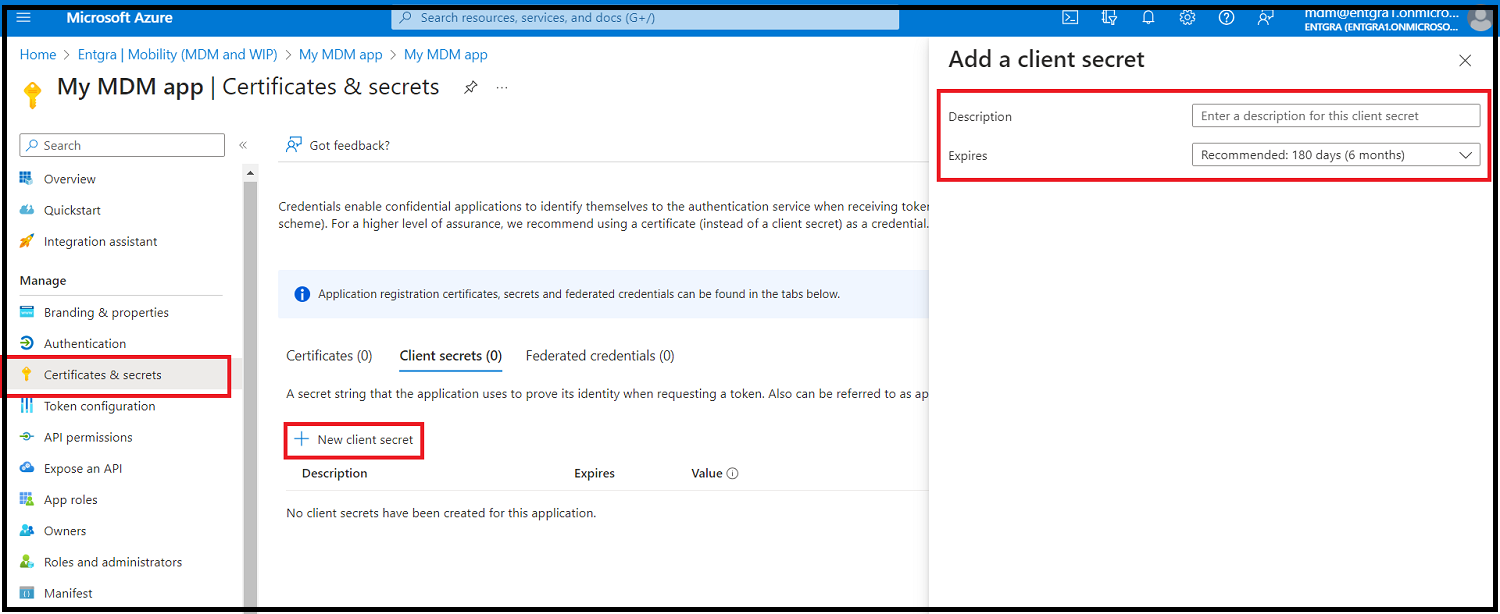Click the key icon beside My MDM app title
The width and height of the screenshot is (1500, 614).
tap(32, 95)
